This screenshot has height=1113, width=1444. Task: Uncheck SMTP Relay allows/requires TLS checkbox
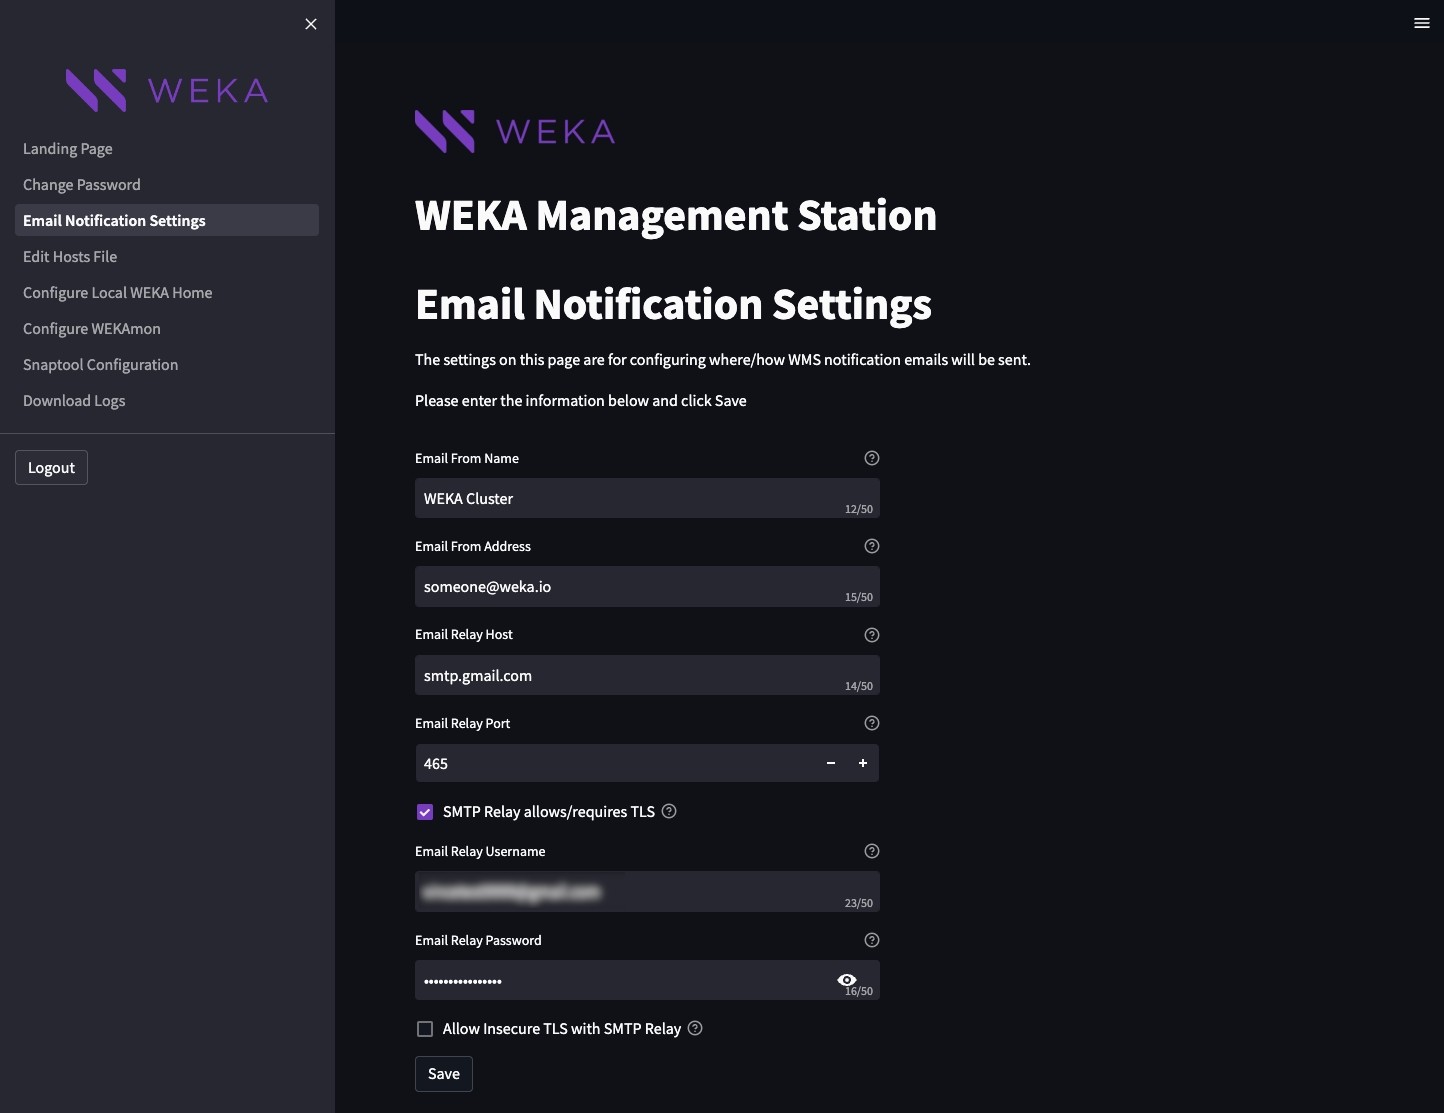tap(425, 812)
